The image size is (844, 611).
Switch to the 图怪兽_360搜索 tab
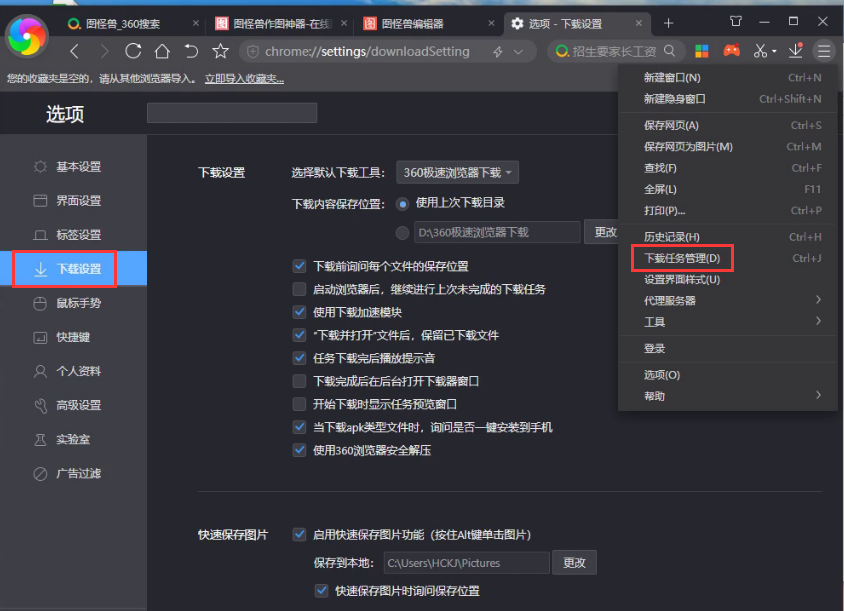pos(131,23)
